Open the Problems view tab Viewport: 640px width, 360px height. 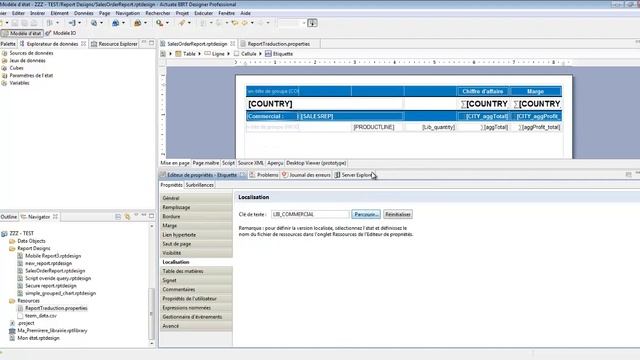(264, 175)
